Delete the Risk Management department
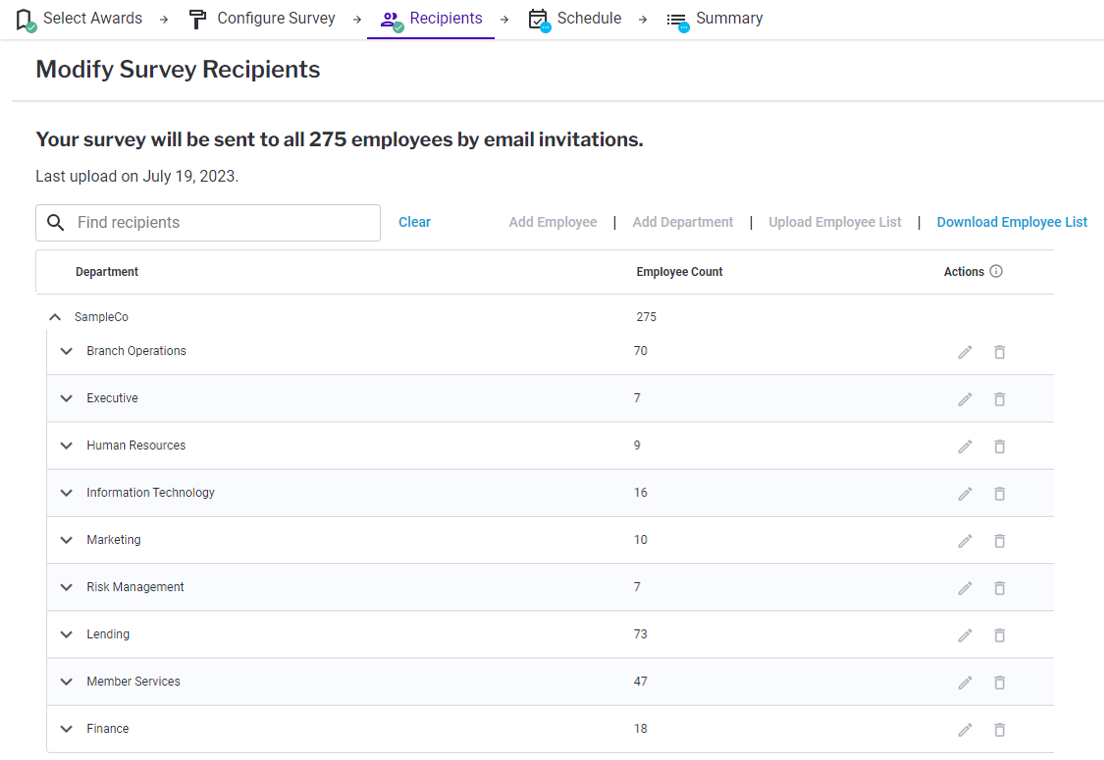 (x=999, y=588)
